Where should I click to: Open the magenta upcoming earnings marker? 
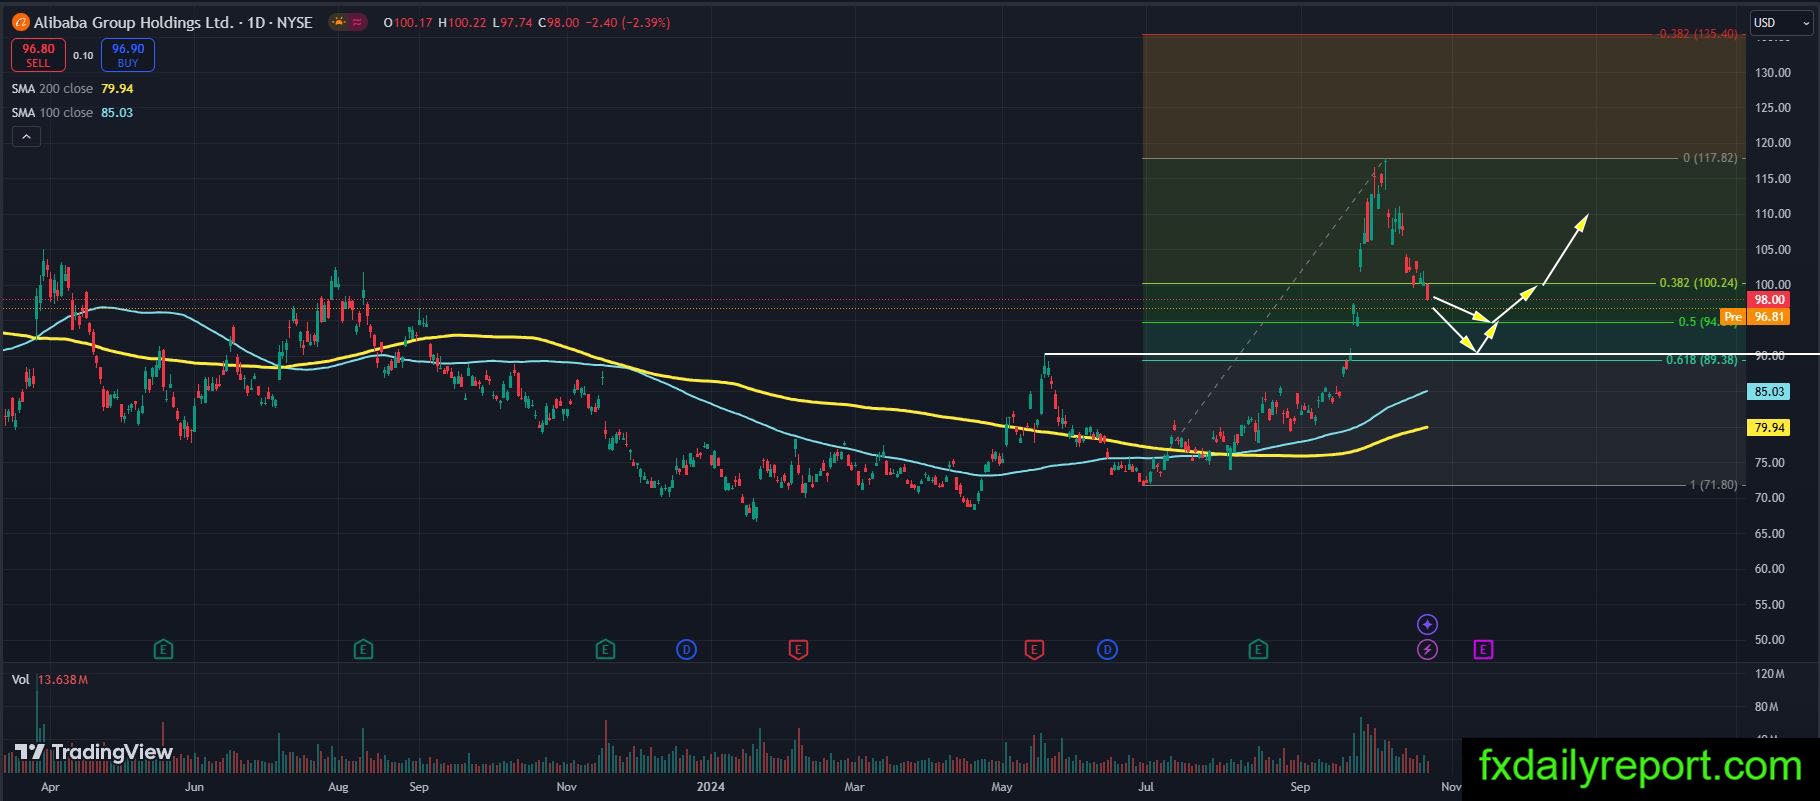point(1483,650)
